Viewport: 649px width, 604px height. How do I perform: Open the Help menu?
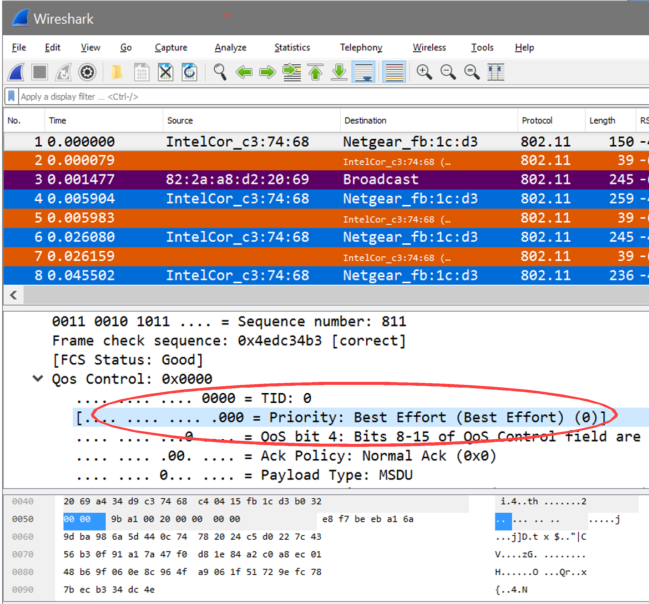tap(524, 48)
